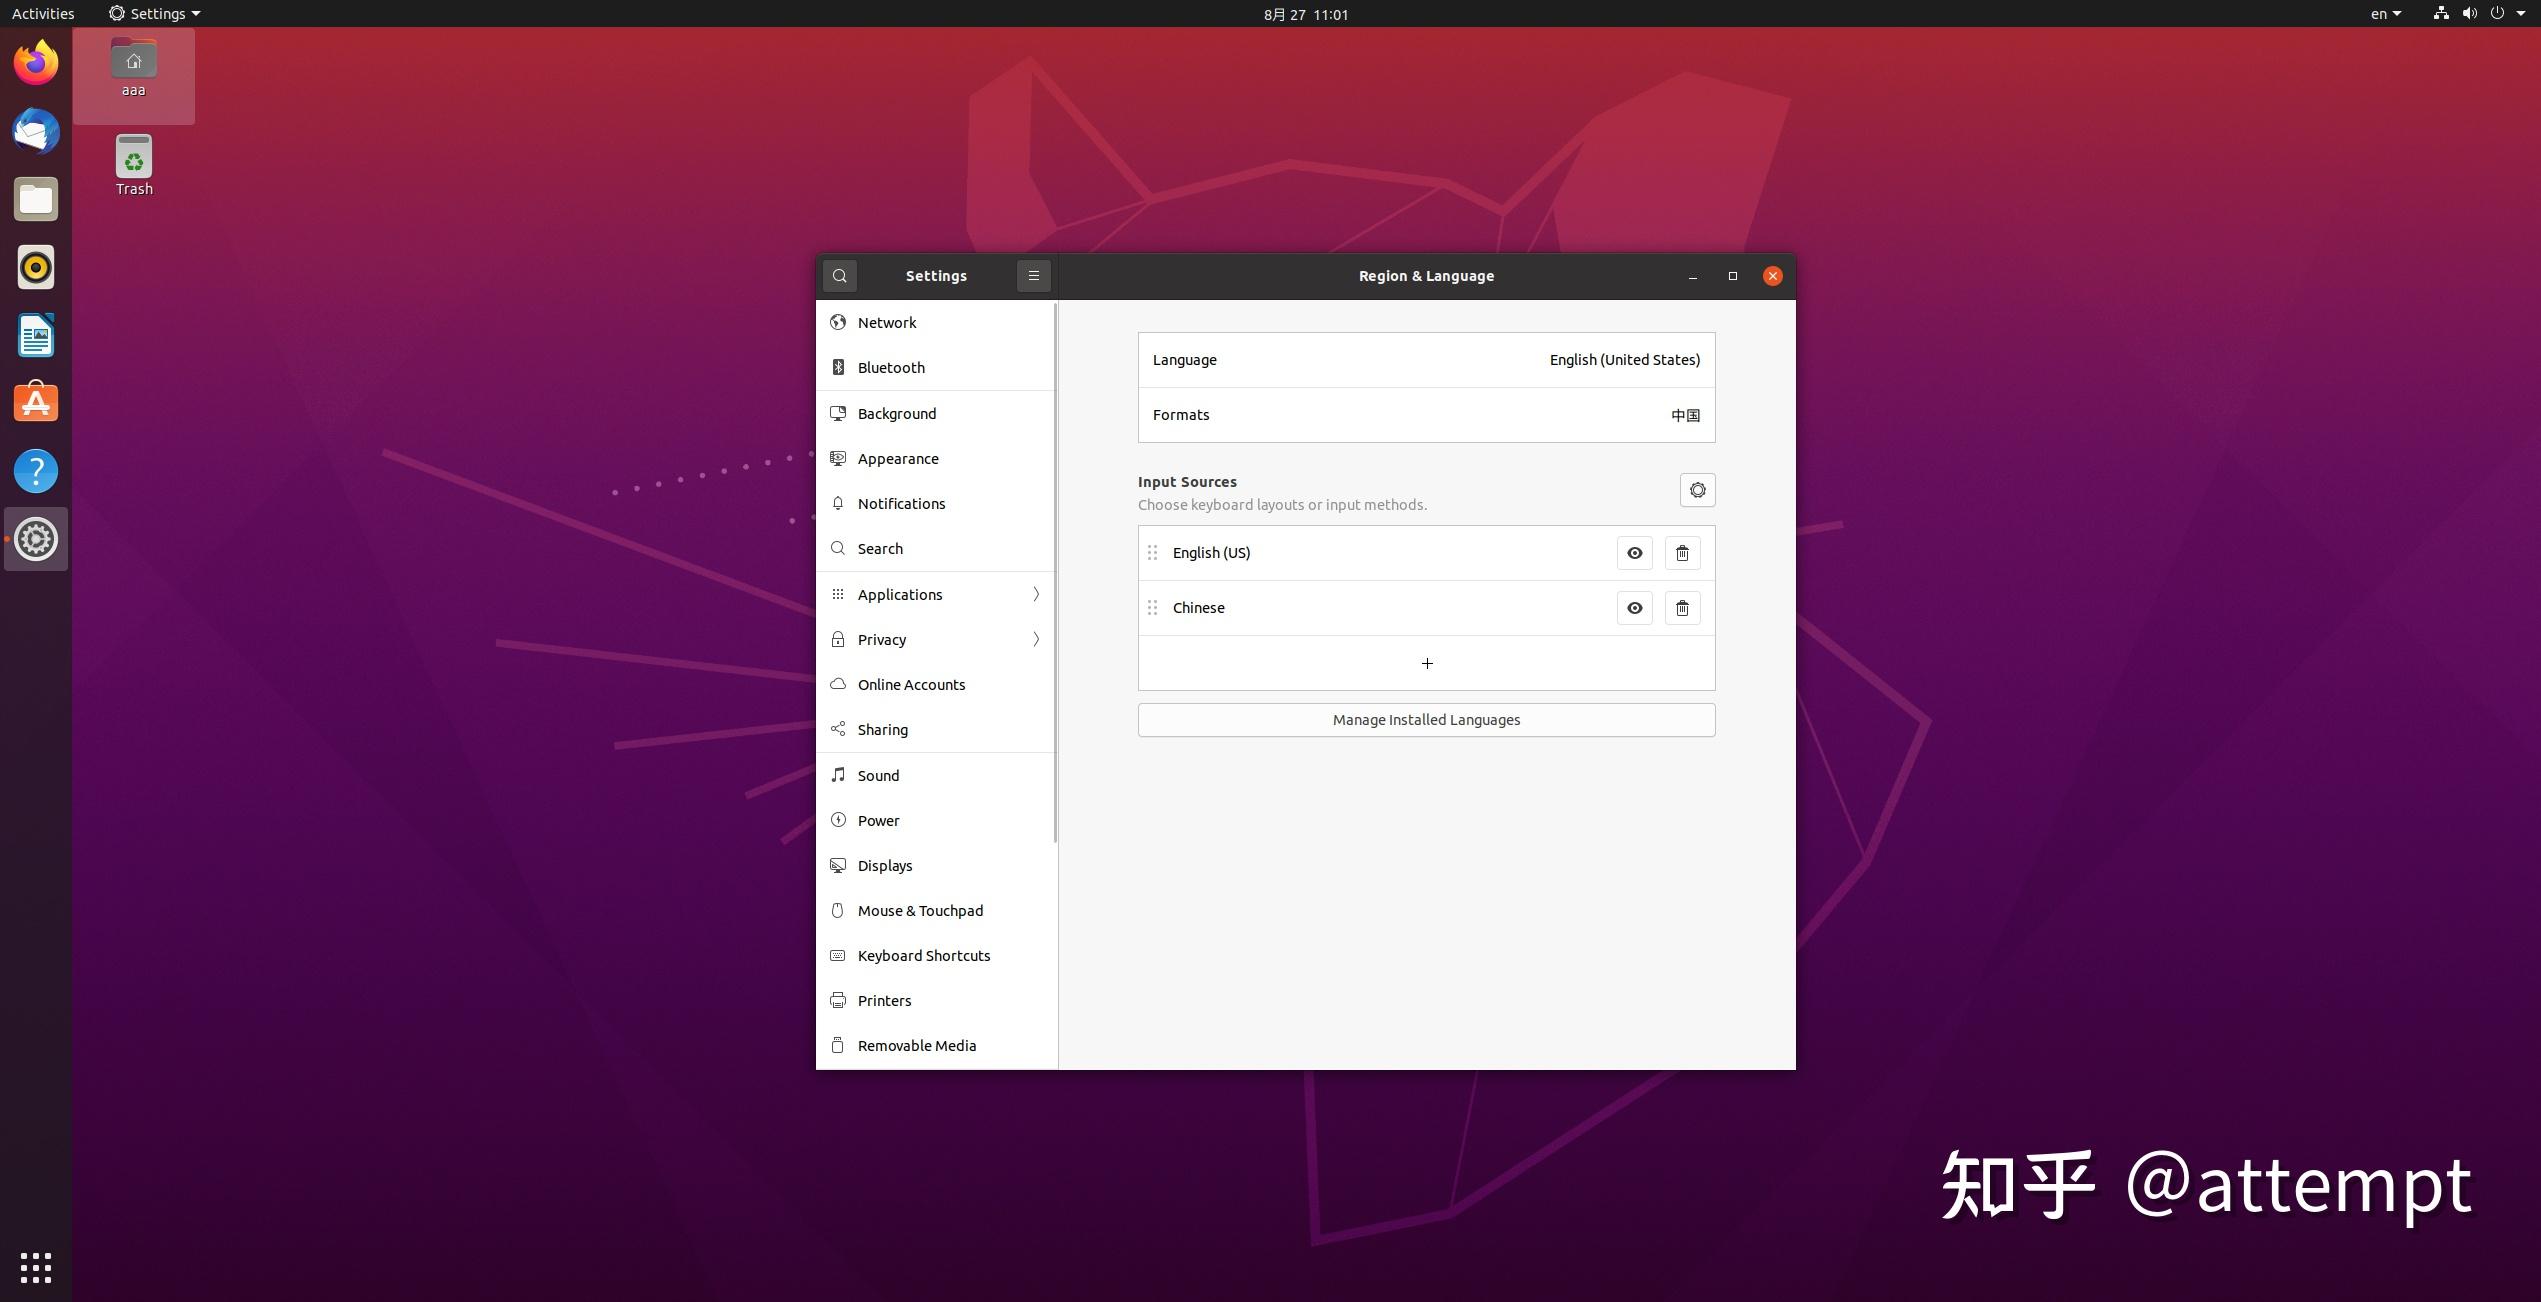The image size is (2541, 1302).
Task: Preview the English (US) keyboard layout
Action: click(1634, 553)
